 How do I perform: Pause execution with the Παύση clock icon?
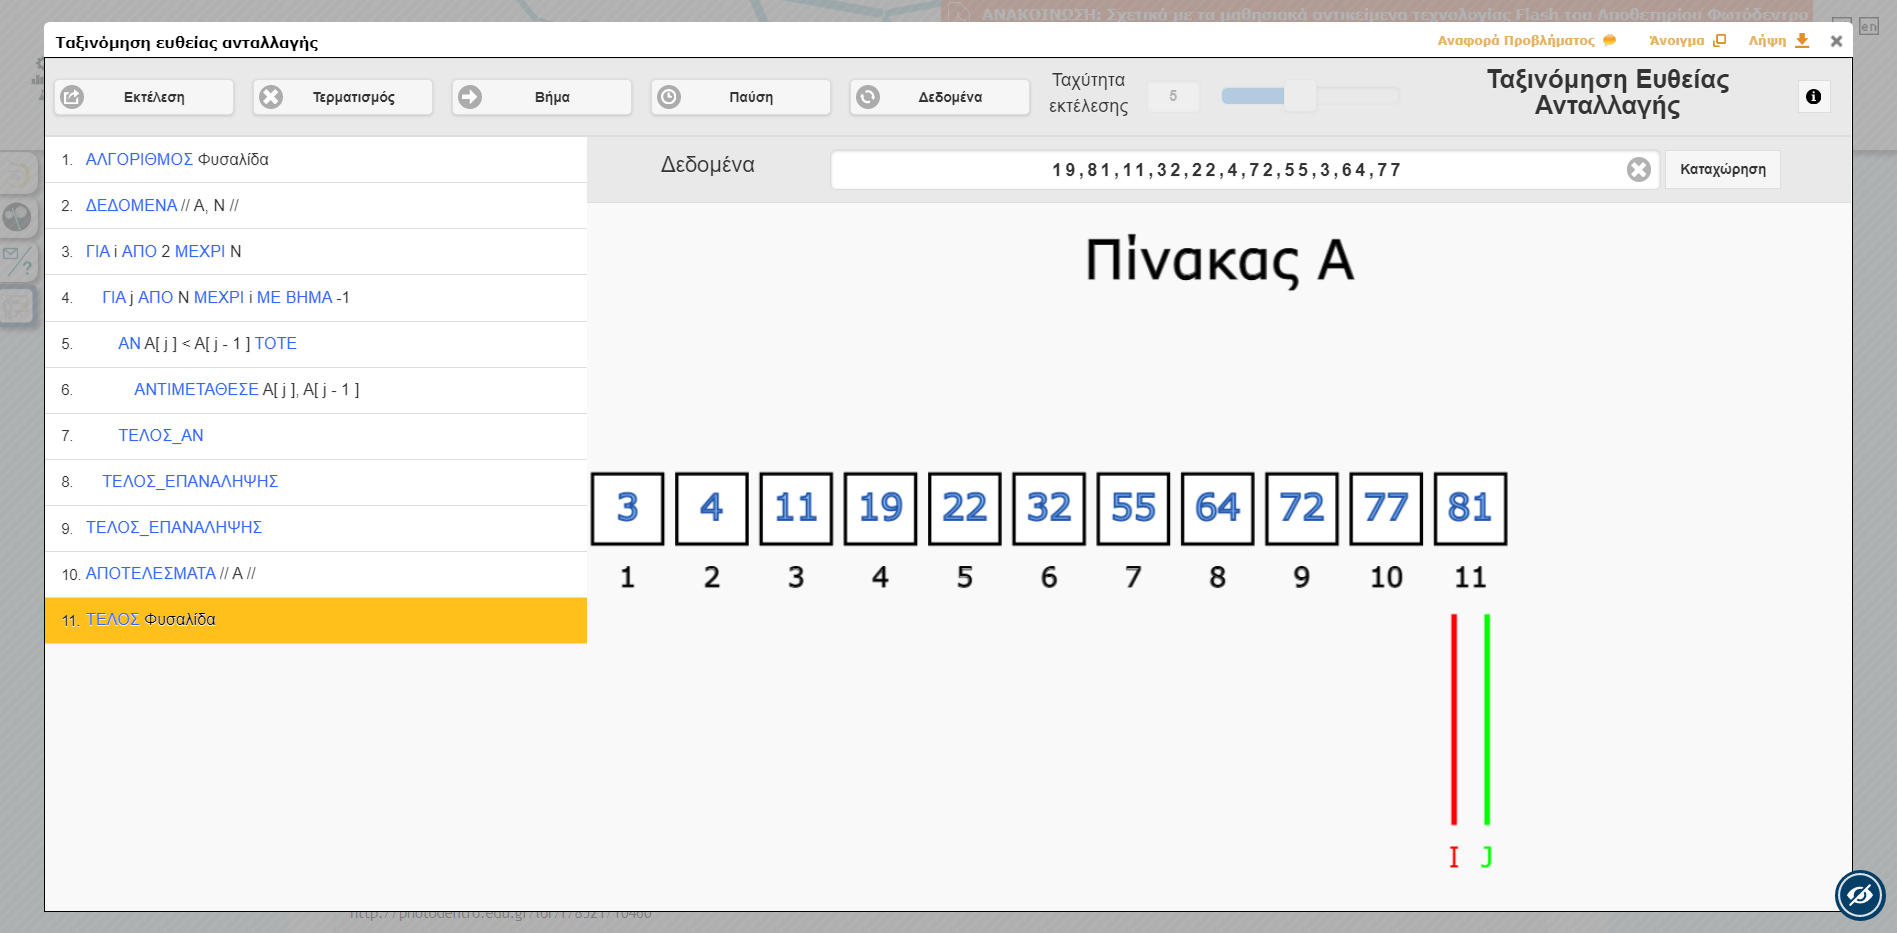point(669,97)
